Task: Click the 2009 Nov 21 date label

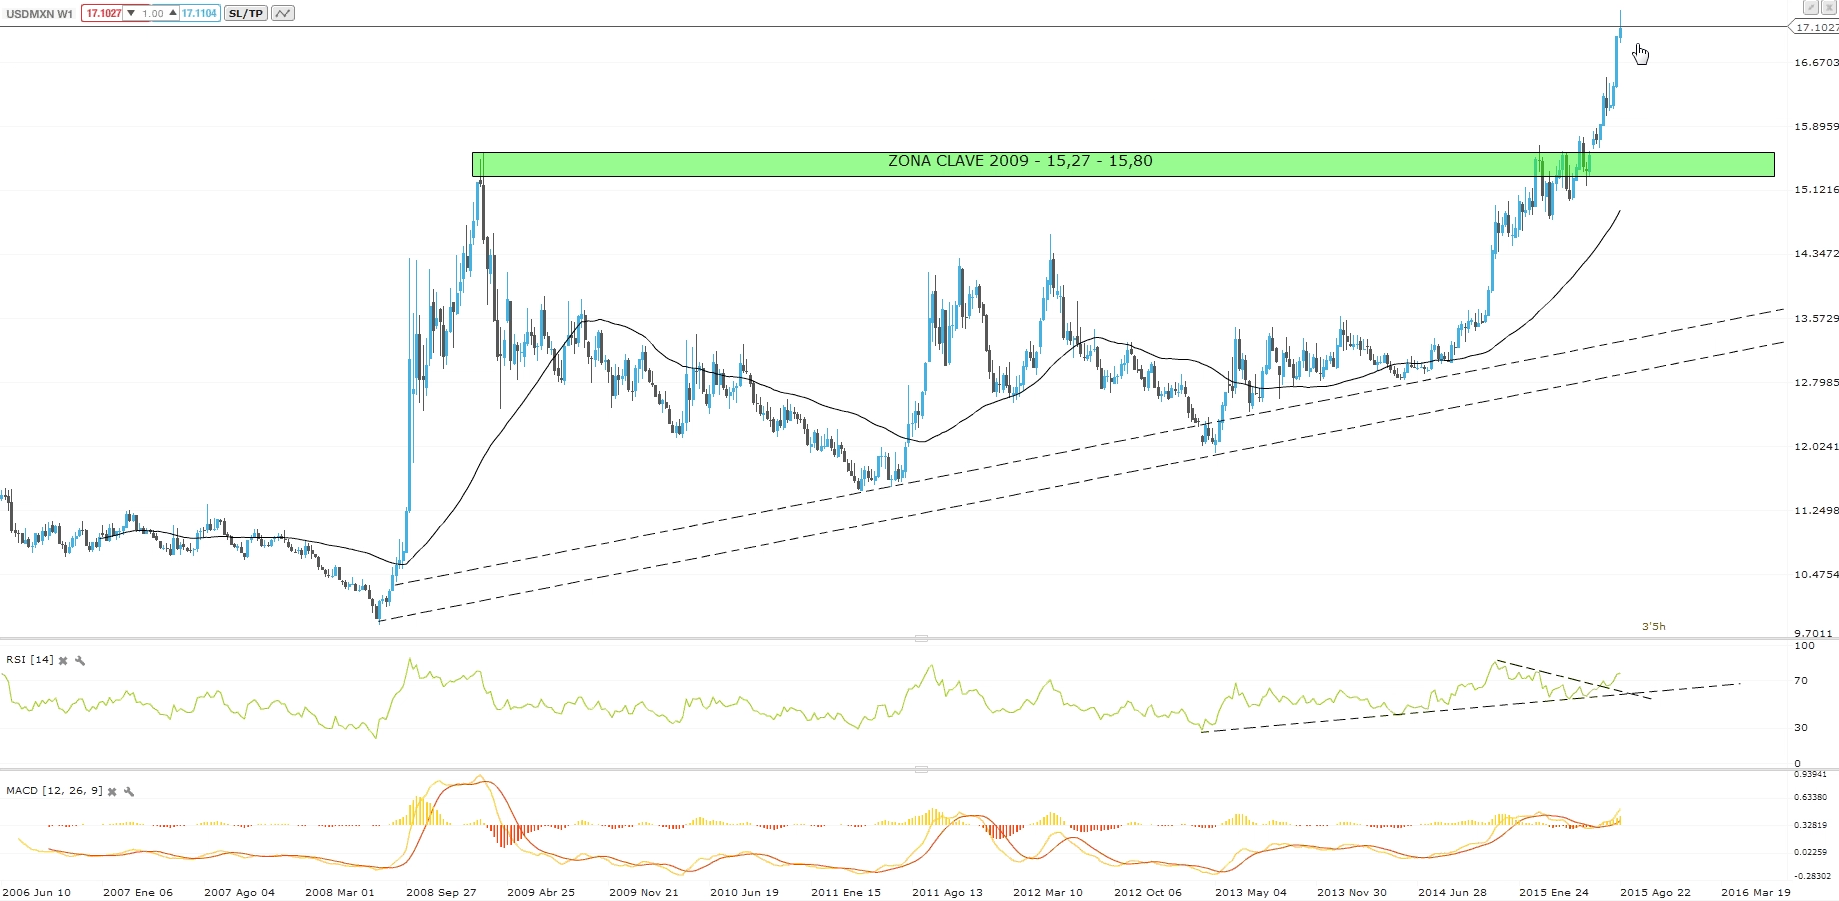Action: click(x=644, y=893)
